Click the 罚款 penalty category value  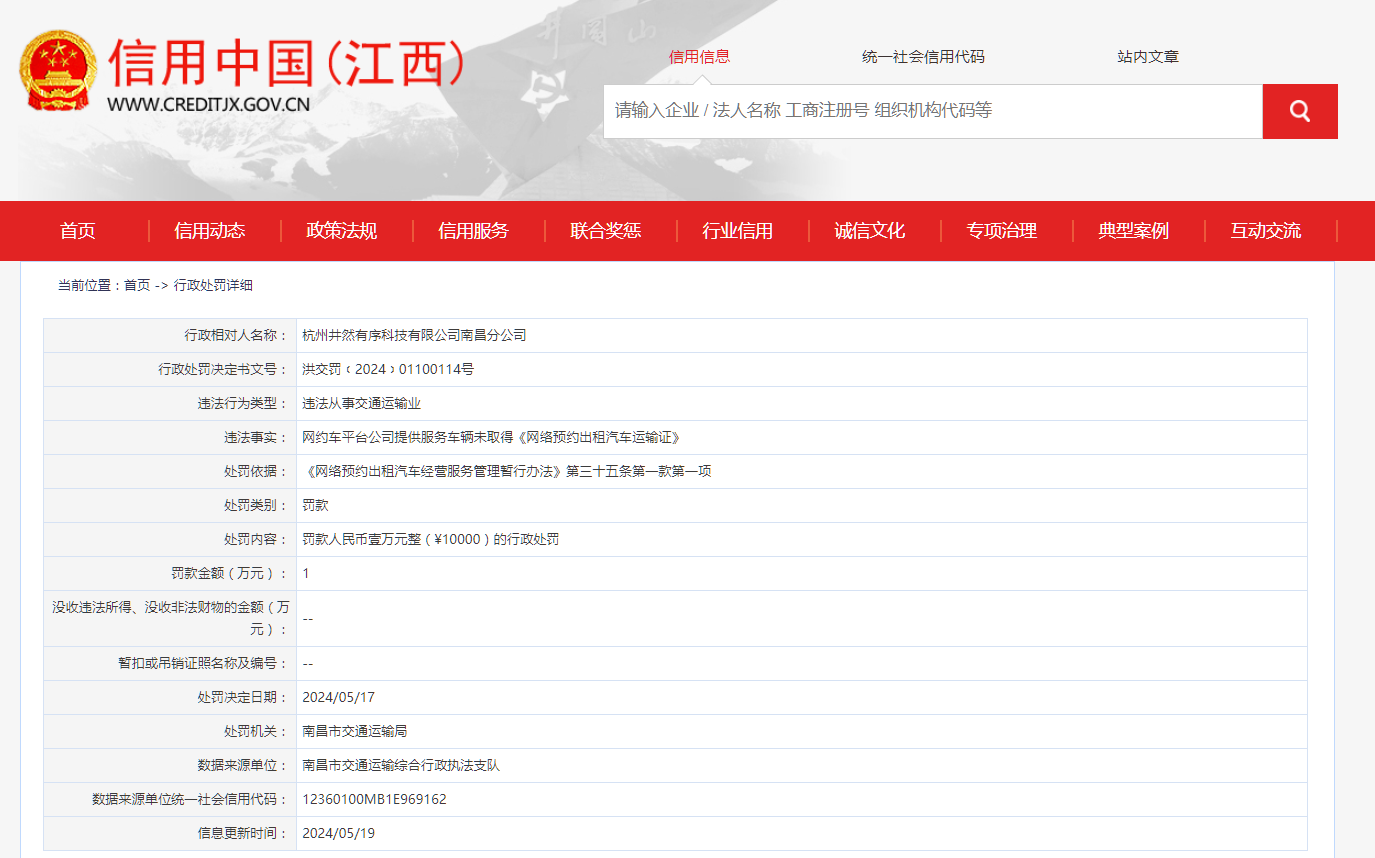coord(315,505)
